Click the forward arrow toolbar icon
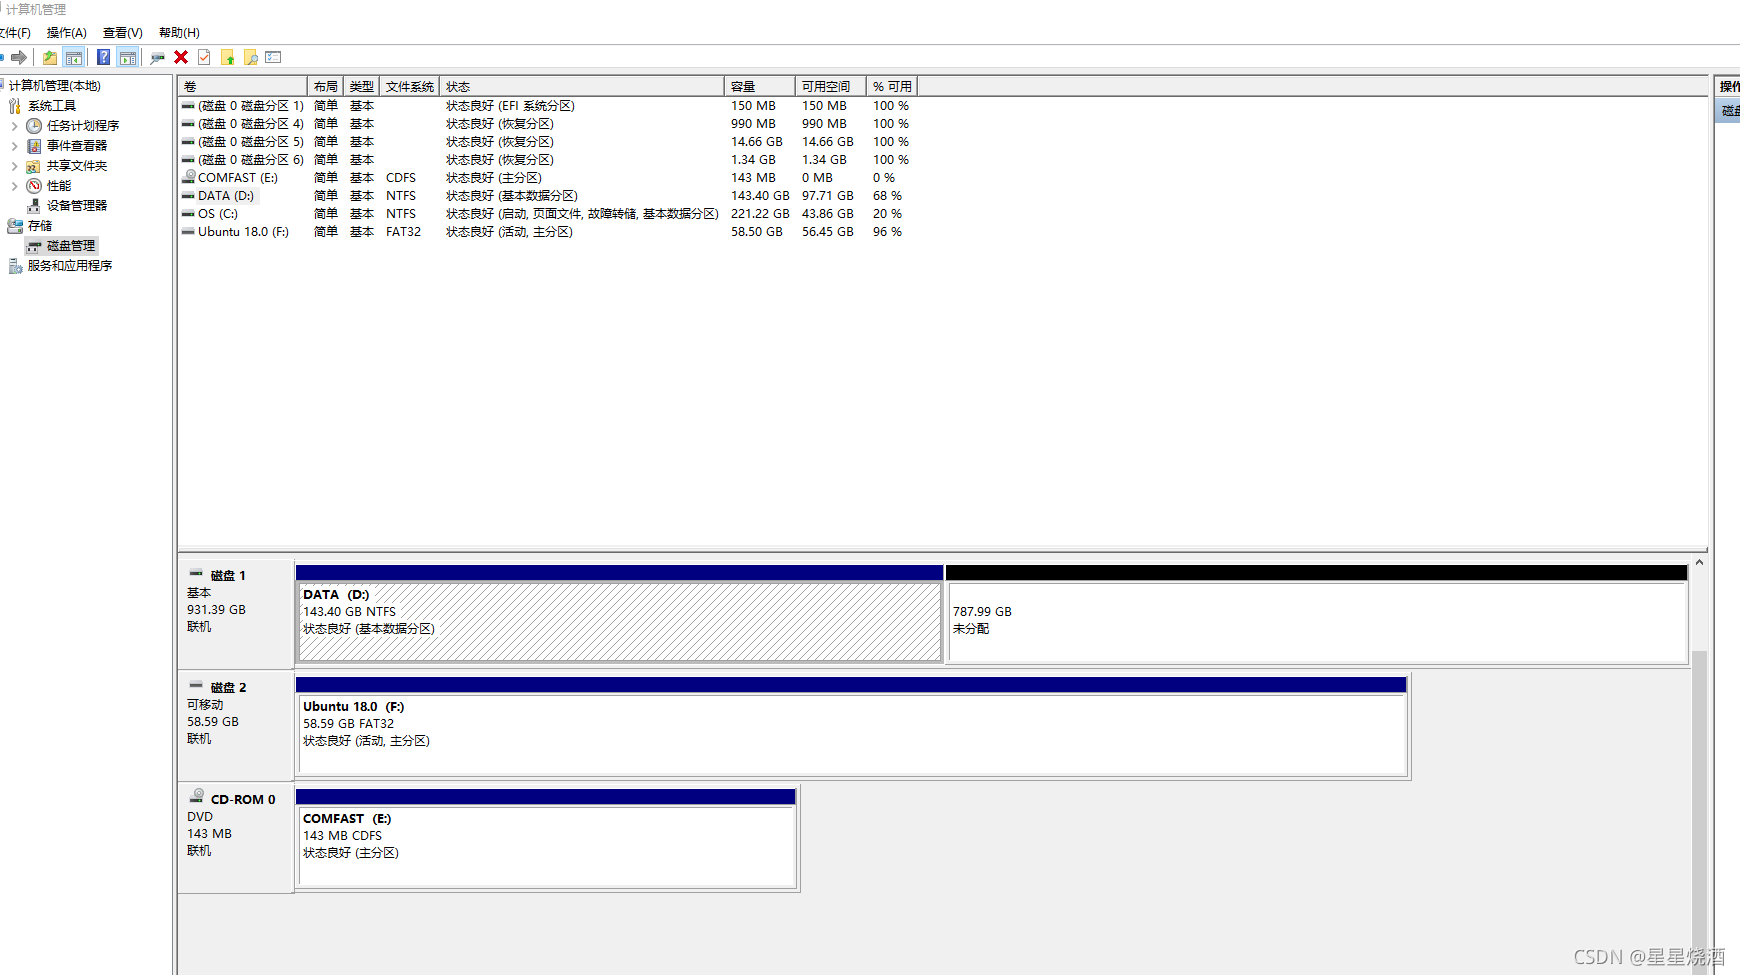This screenshot has width=1740, height=975. pyautogui.click(x=19, y=57)
